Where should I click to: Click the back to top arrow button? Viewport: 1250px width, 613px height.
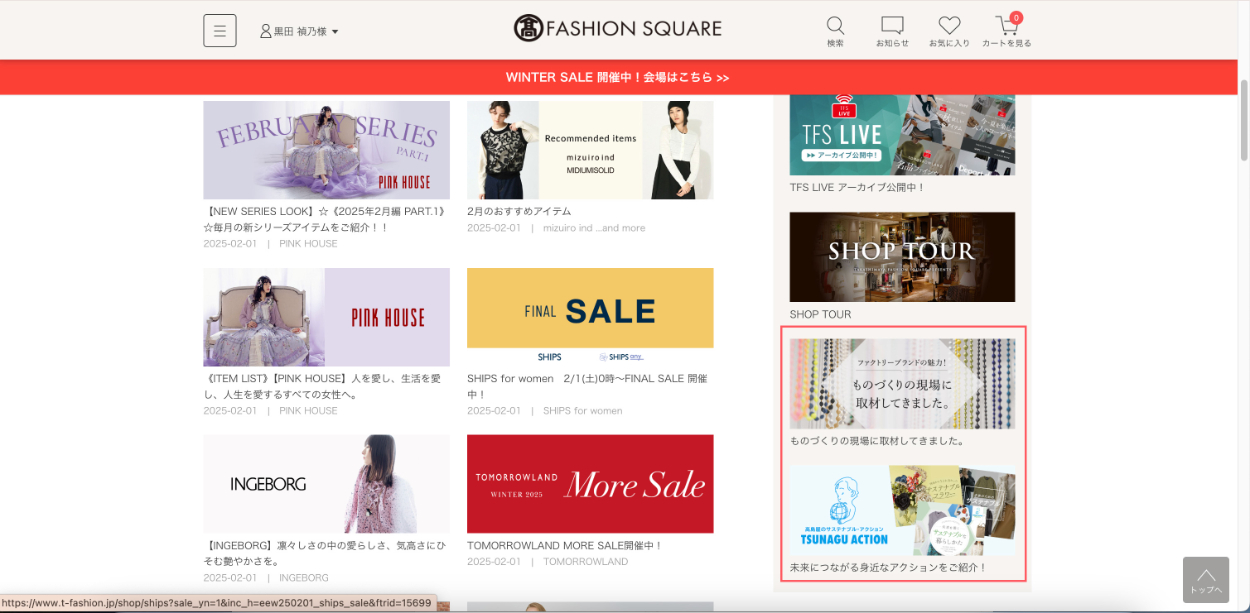1205,580
